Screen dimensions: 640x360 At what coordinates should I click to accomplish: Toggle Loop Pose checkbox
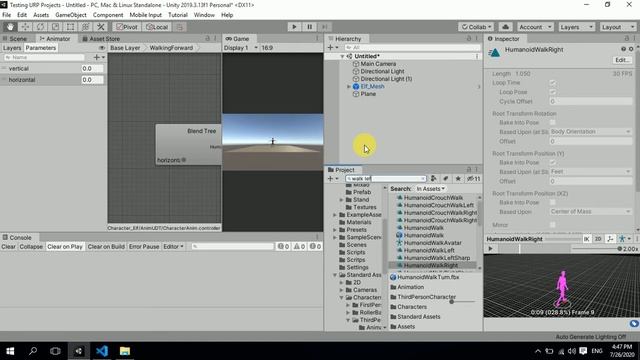[x=553, y=92]
